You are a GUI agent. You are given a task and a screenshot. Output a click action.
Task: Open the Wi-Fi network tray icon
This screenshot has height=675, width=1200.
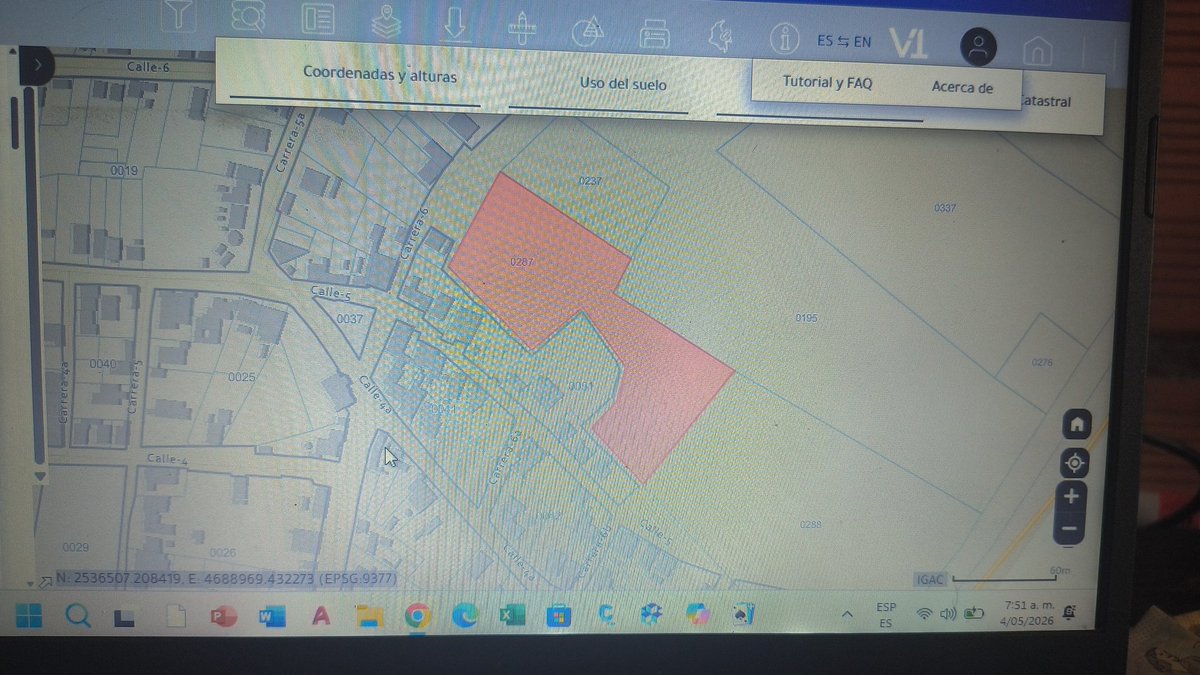pyautogui.click(x=925, y=613)
